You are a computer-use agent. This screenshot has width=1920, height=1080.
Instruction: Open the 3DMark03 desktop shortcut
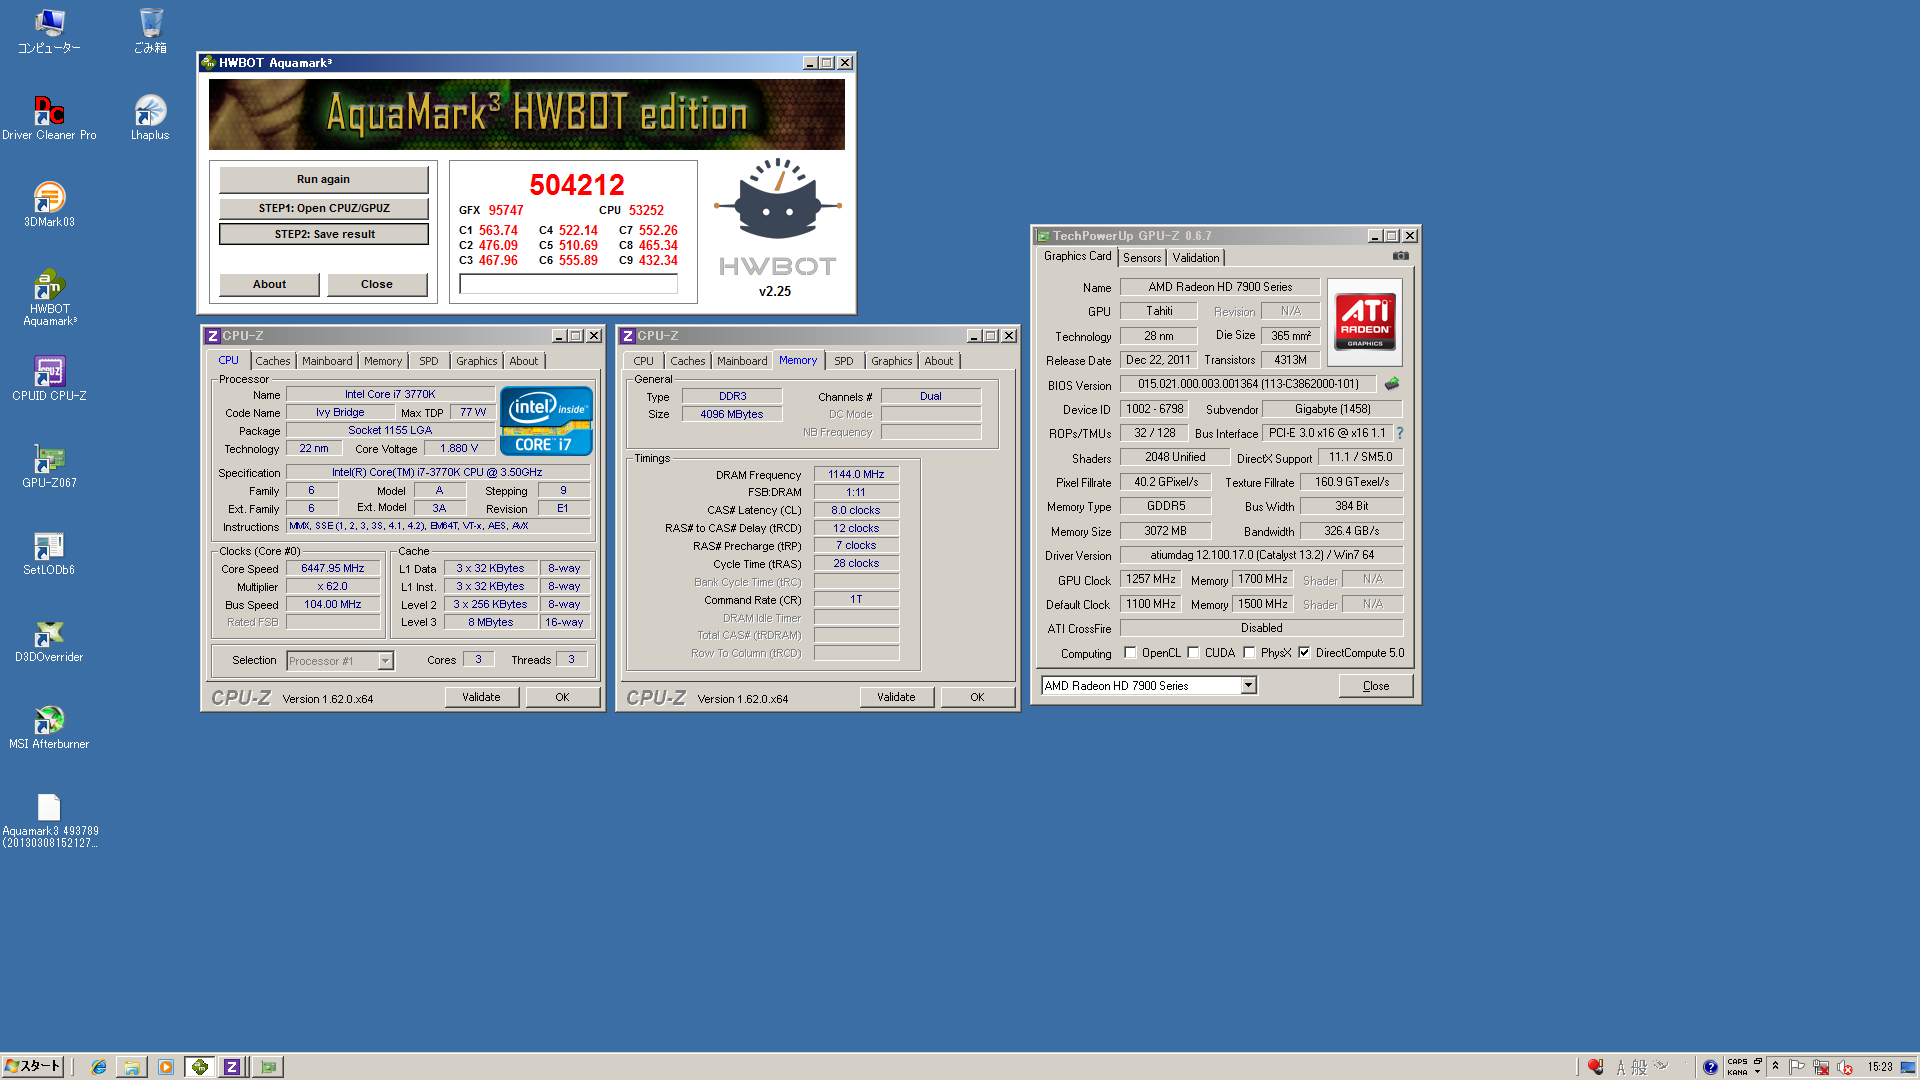[x=49, y=204]
